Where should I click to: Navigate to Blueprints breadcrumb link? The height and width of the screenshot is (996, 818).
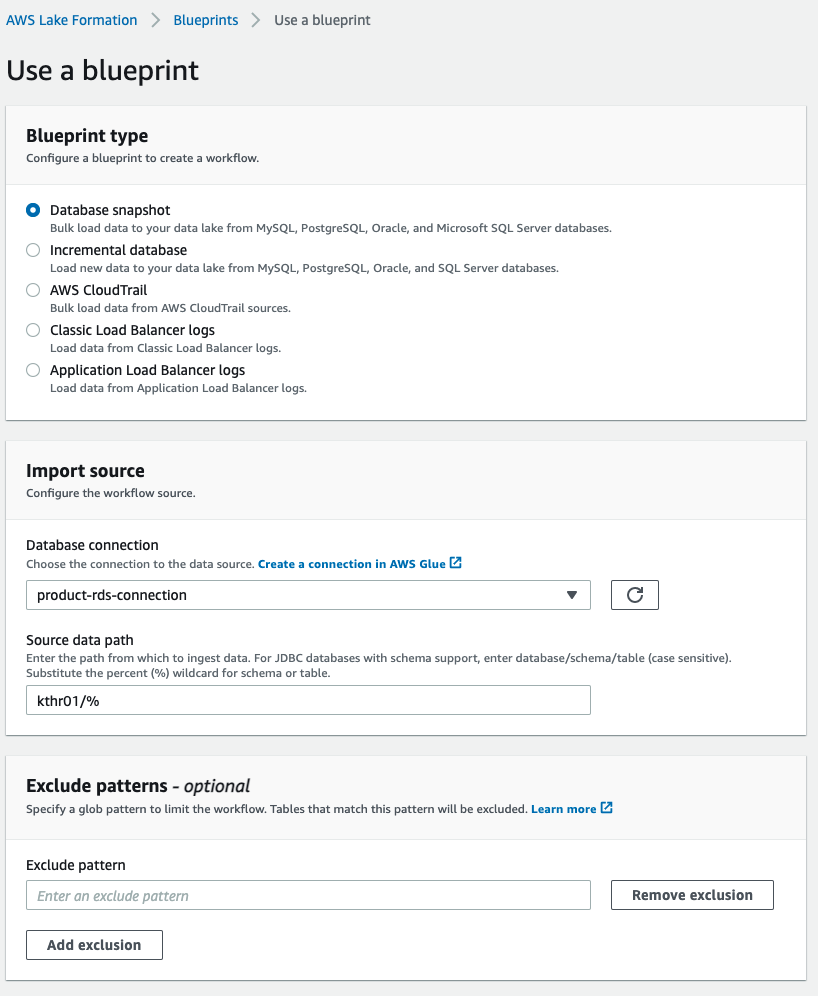coord(206,20)
